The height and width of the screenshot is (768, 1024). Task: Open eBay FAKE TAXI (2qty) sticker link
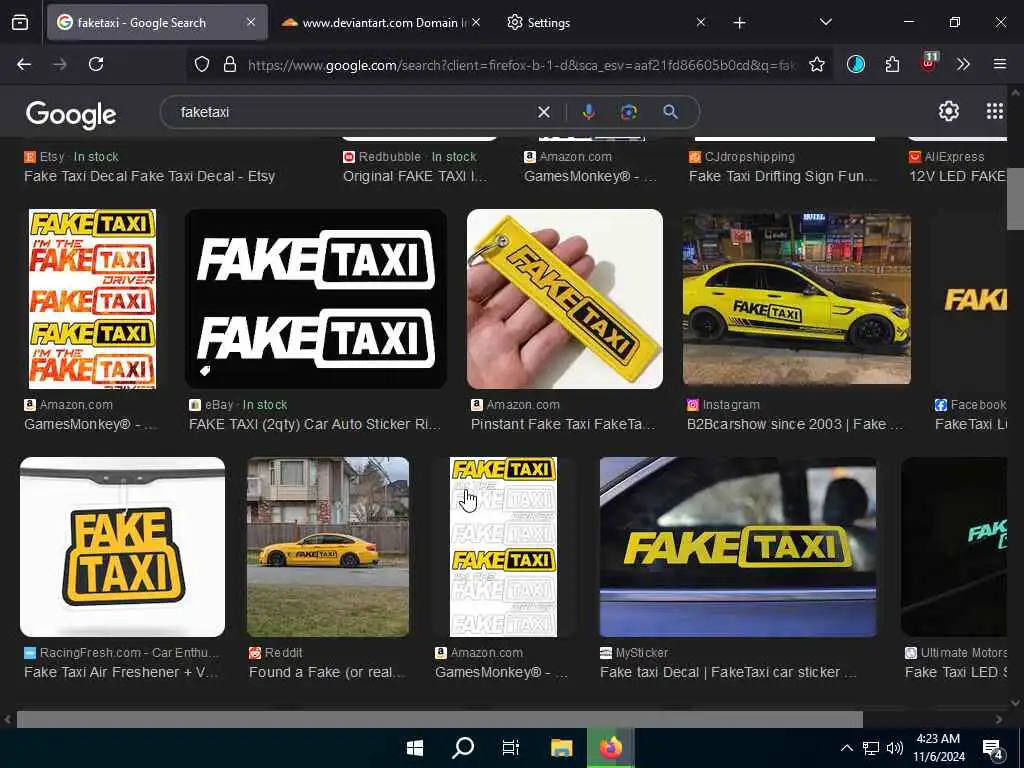(x=315, y=424)
